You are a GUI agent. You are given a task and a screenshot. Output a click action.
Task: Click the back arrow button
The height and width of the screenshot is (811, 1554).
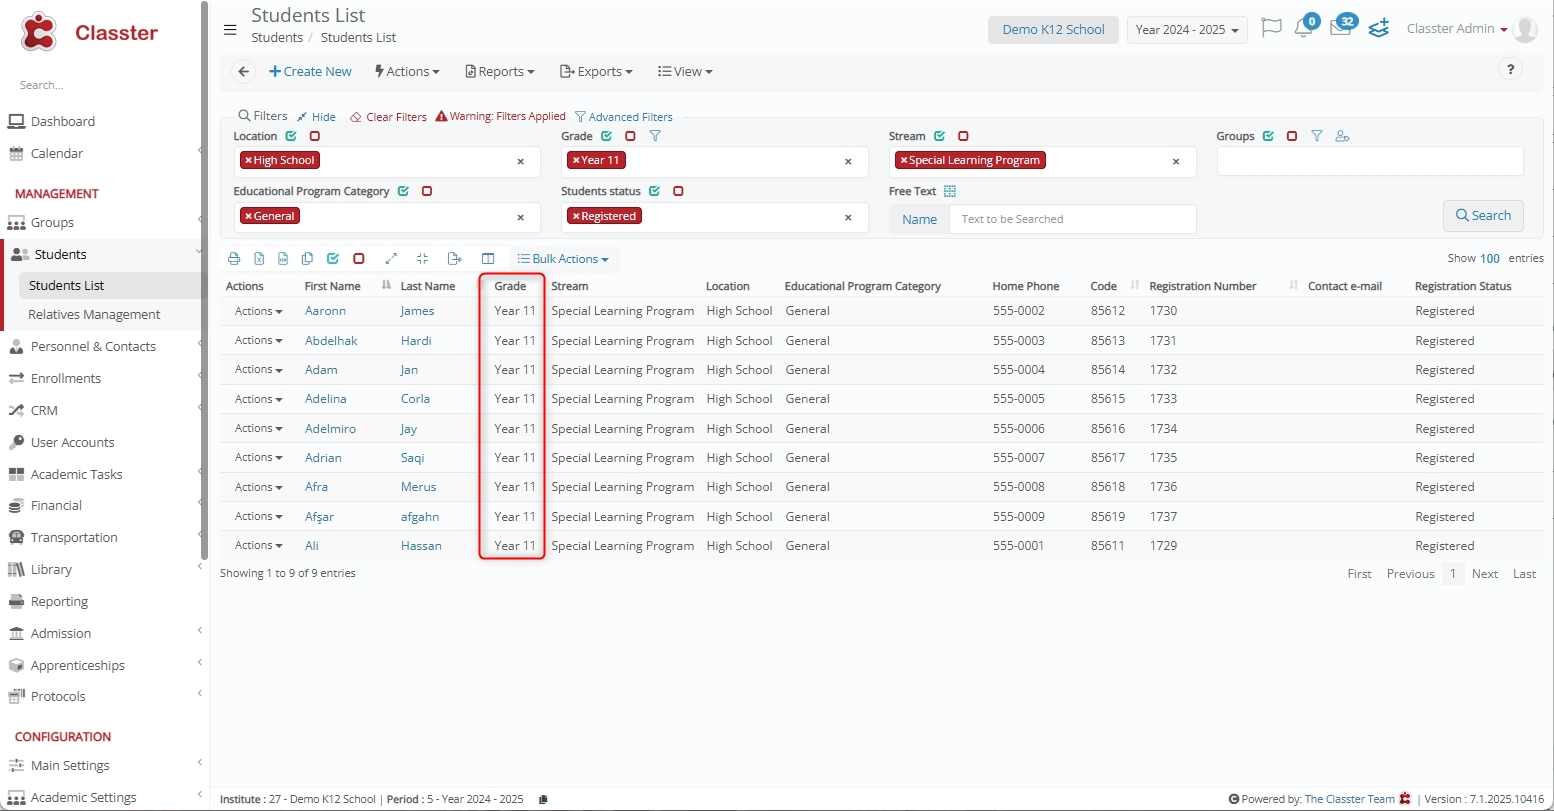click(243, 72)
